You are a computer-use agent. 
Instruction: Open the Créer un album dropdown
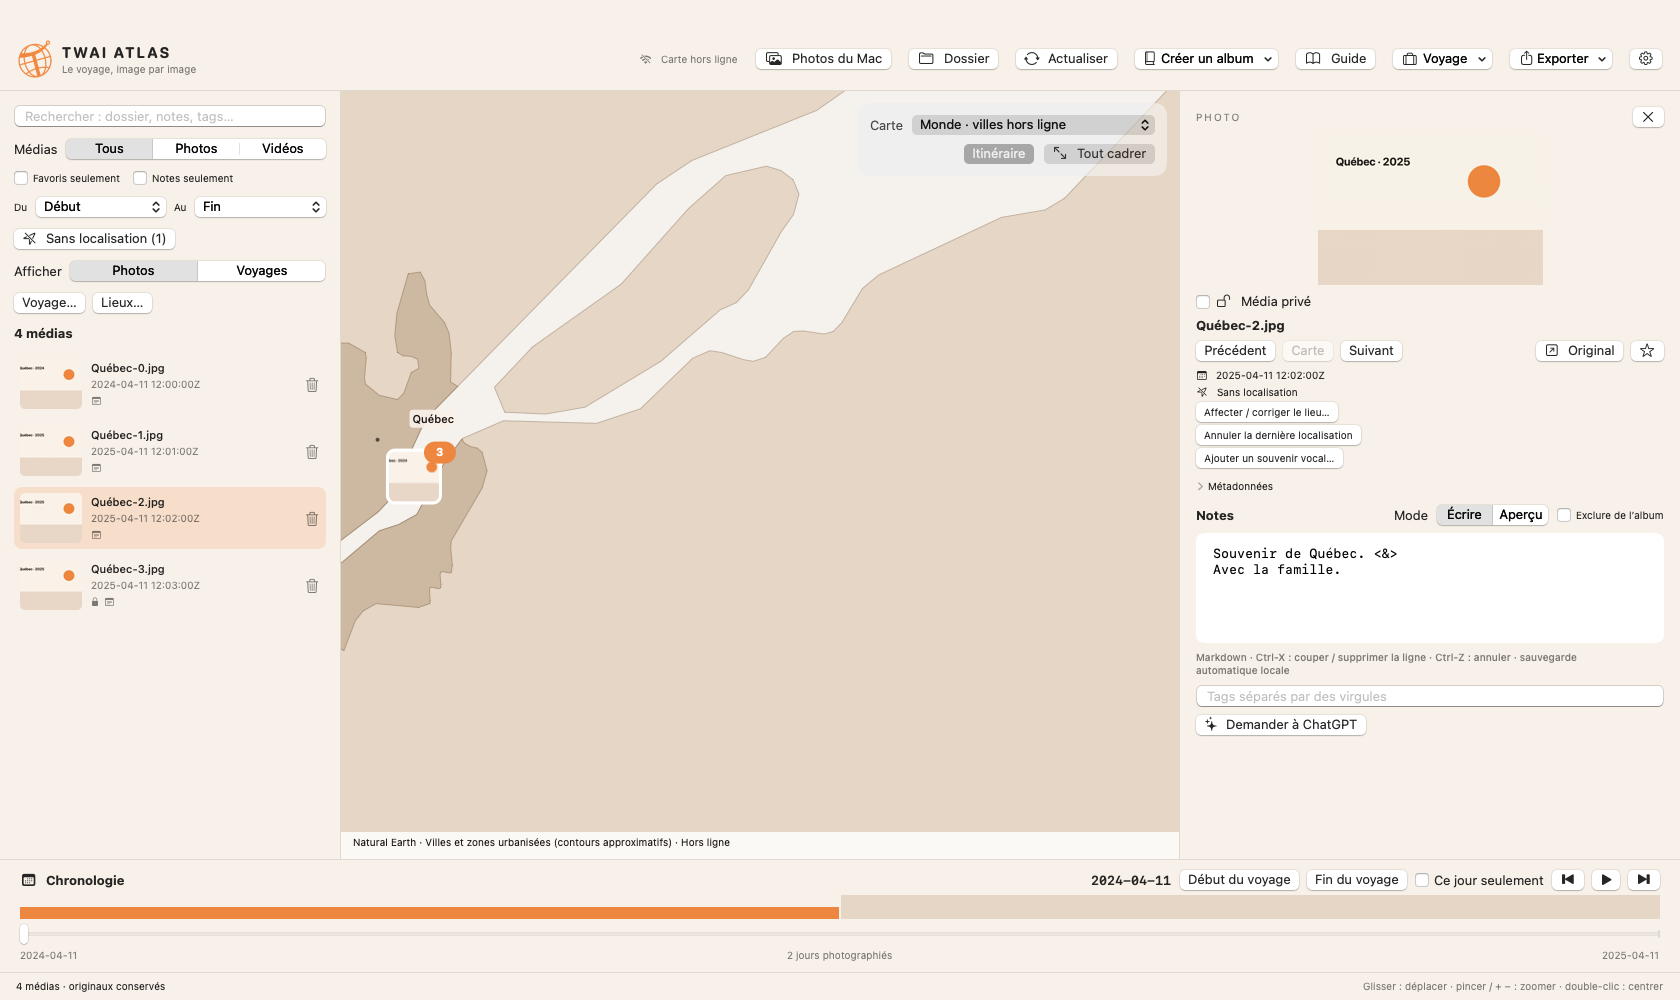(1207, 59)
